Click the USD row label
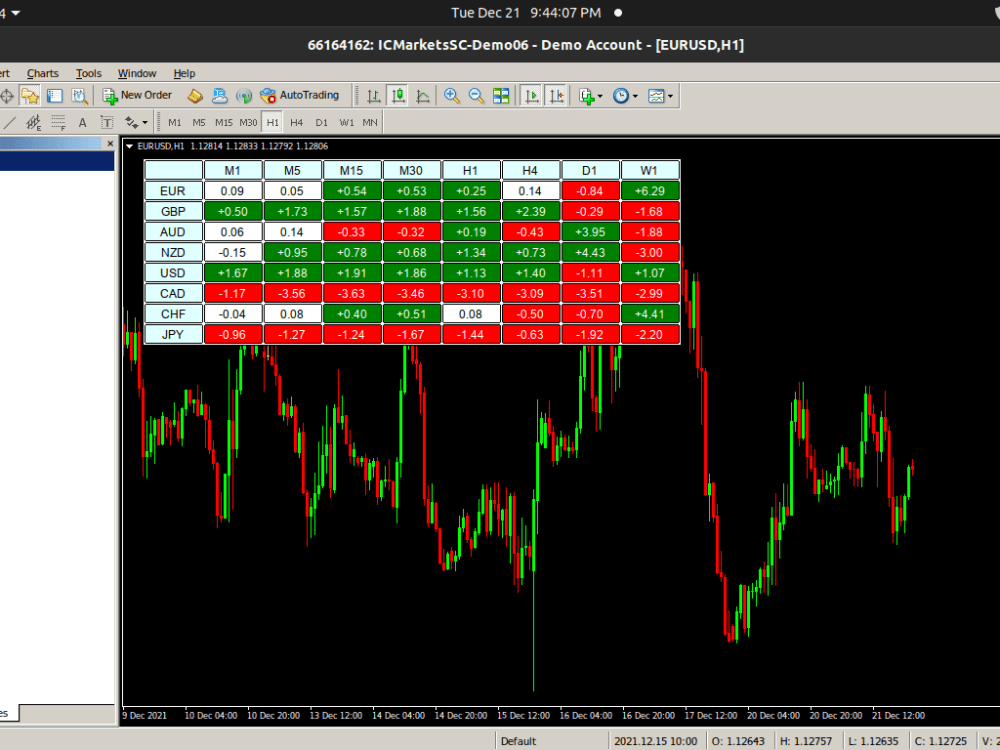Screen dimensions: 1000x750 point(173,273)
